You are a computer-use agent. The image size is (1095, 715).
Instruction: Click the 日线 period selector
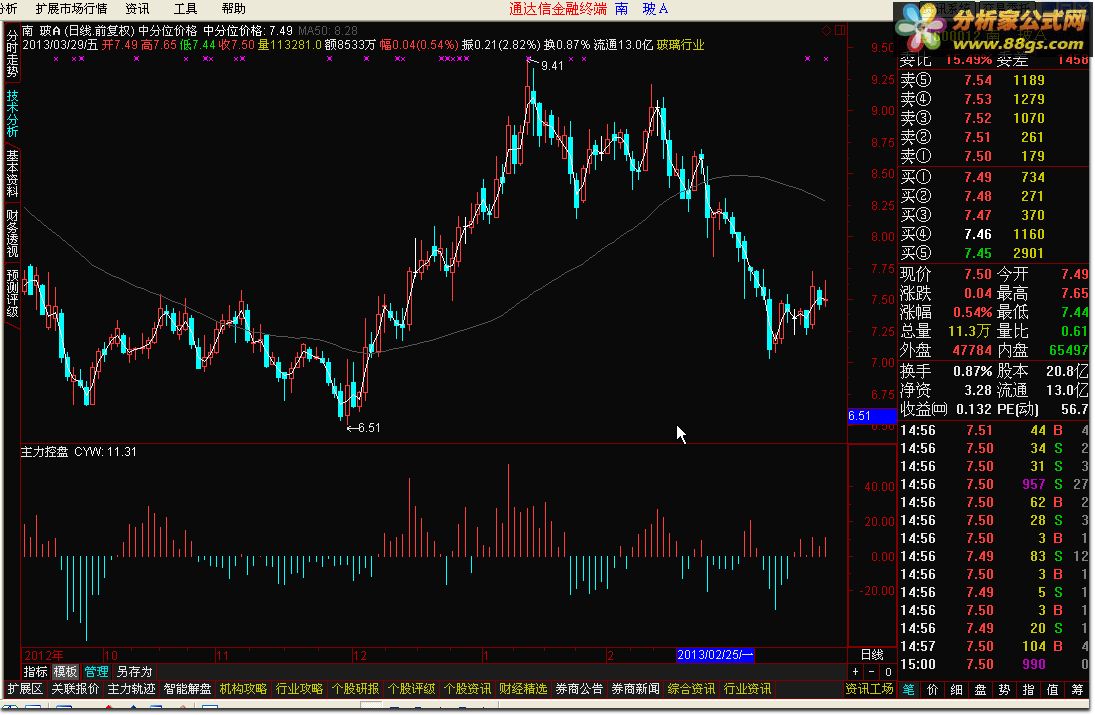pyautogui.click(x=872, y=655)
